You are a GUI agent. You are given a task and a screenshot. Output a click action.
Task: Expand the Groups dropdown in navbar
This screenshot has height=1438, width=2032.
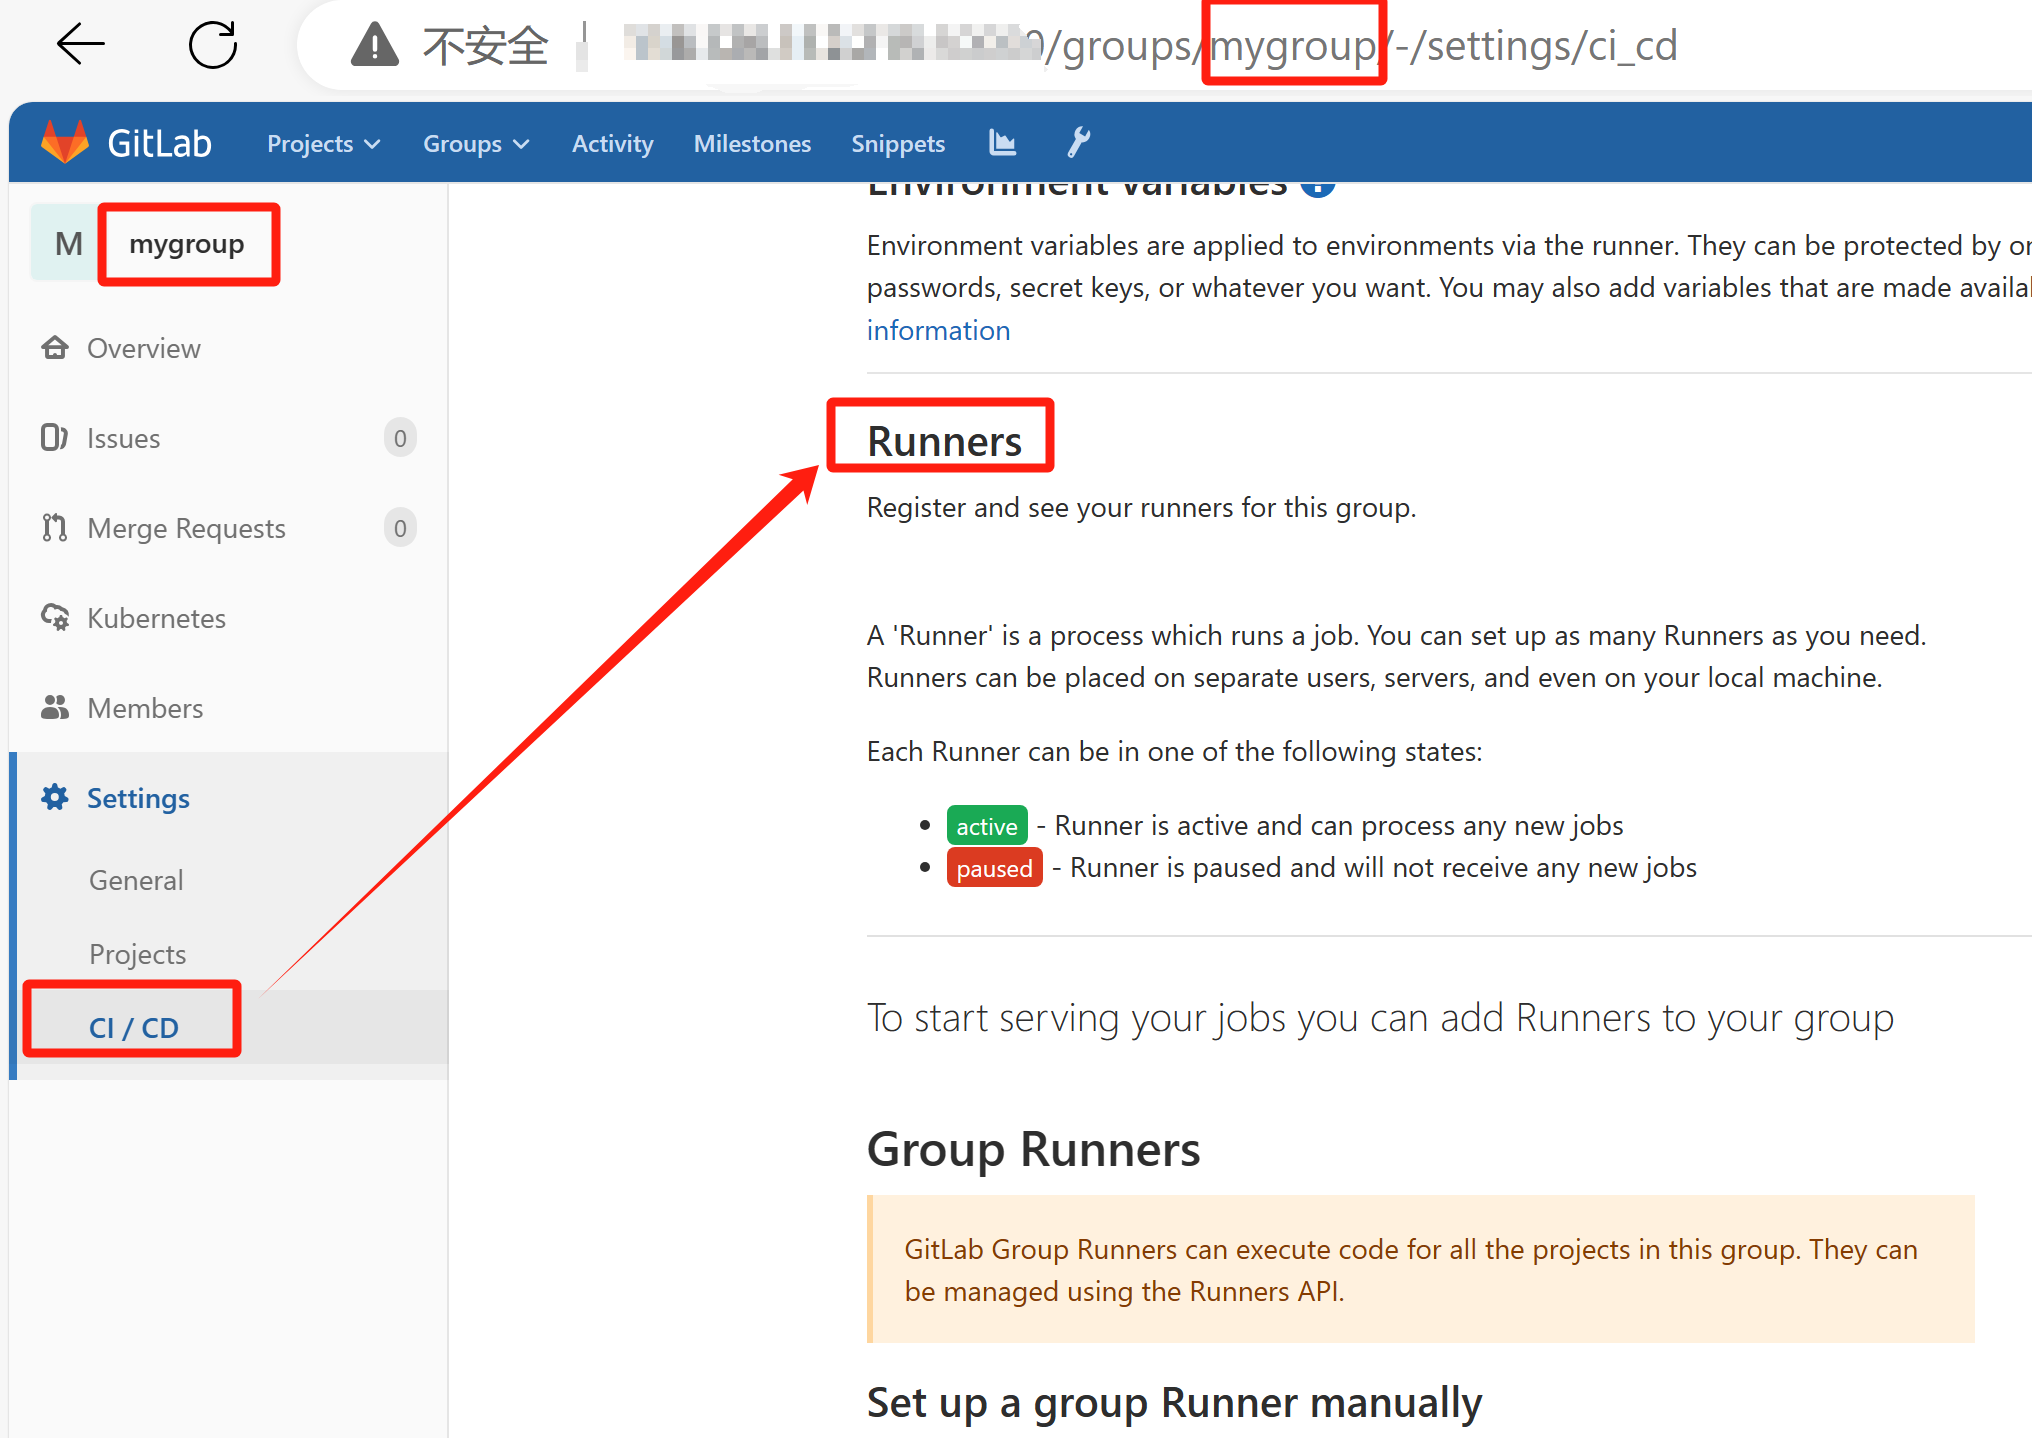point(475,143)
